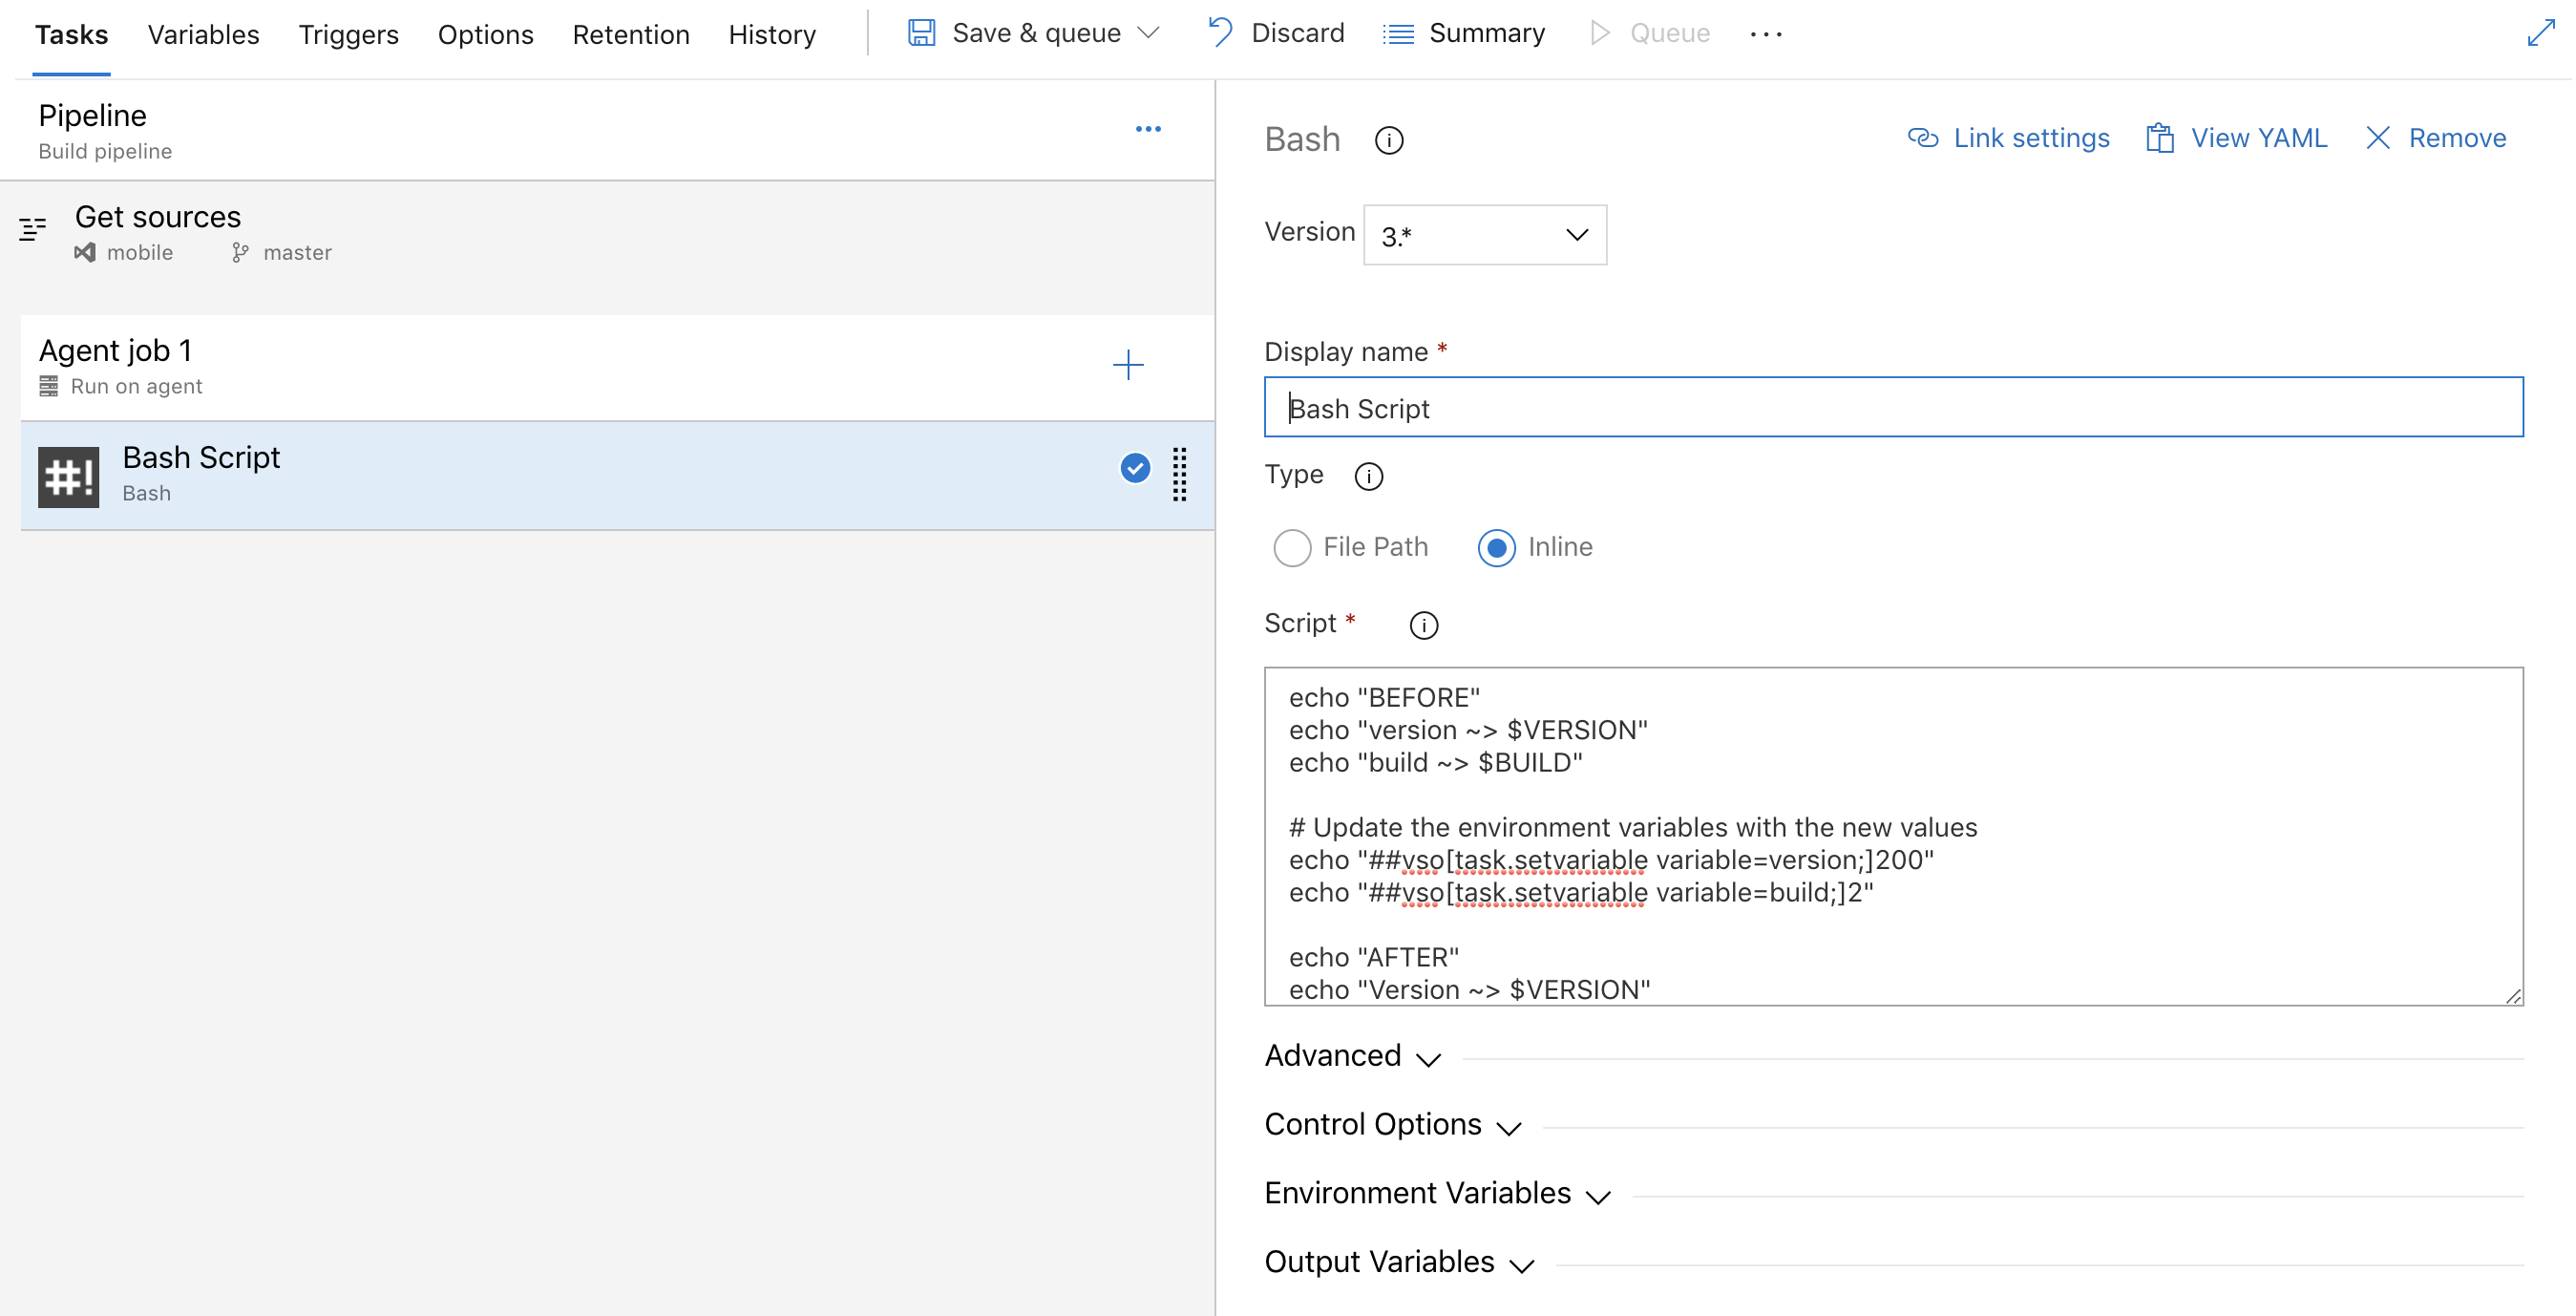Viewport: 2576px width, 1316px height.
Task: Open the pipeline options ellipsis menu
Action: coord(1148,128)
